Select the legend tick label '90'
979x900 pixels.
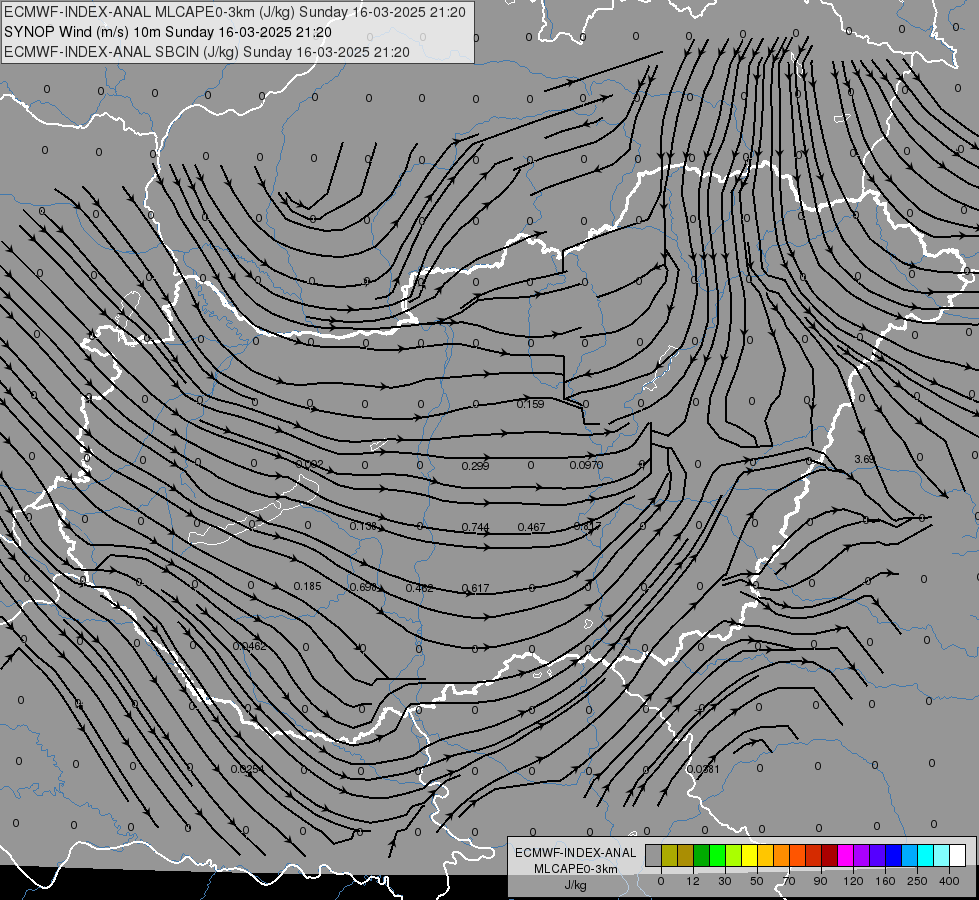tap(820, 881)
